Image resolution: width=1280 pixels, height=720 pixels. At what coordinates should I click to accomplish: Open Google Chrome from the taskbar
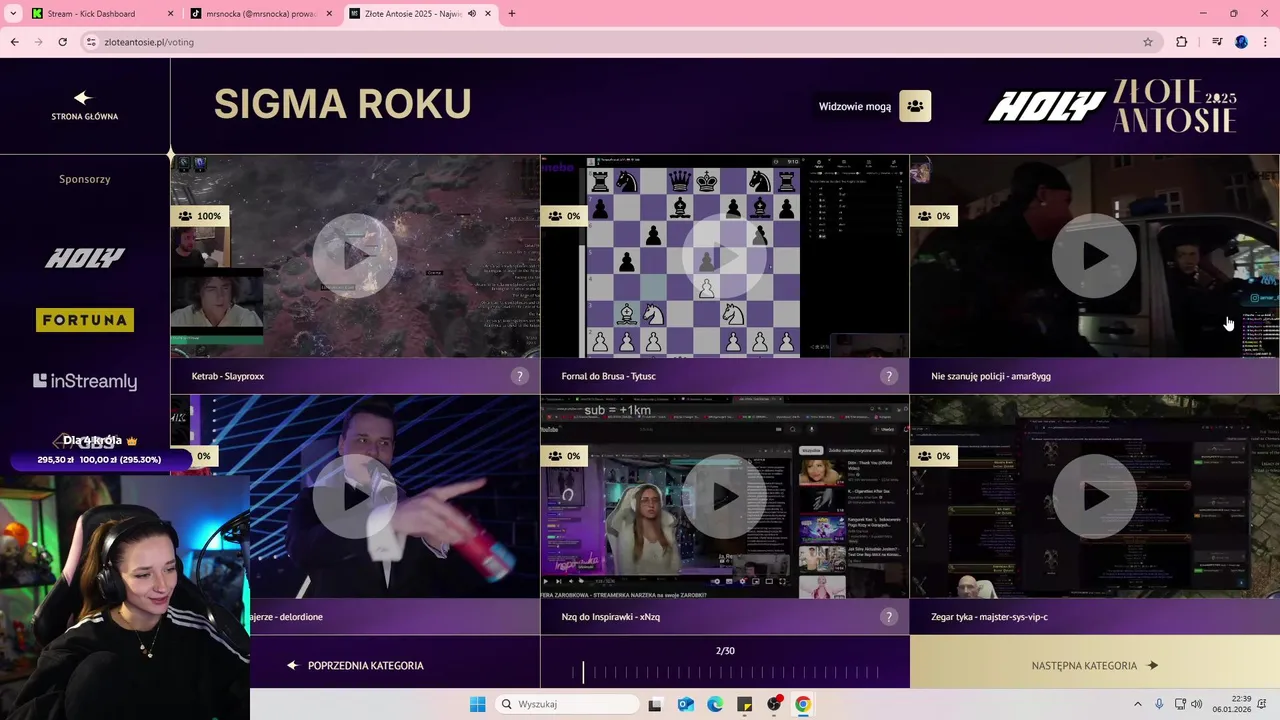pos(803,704)
